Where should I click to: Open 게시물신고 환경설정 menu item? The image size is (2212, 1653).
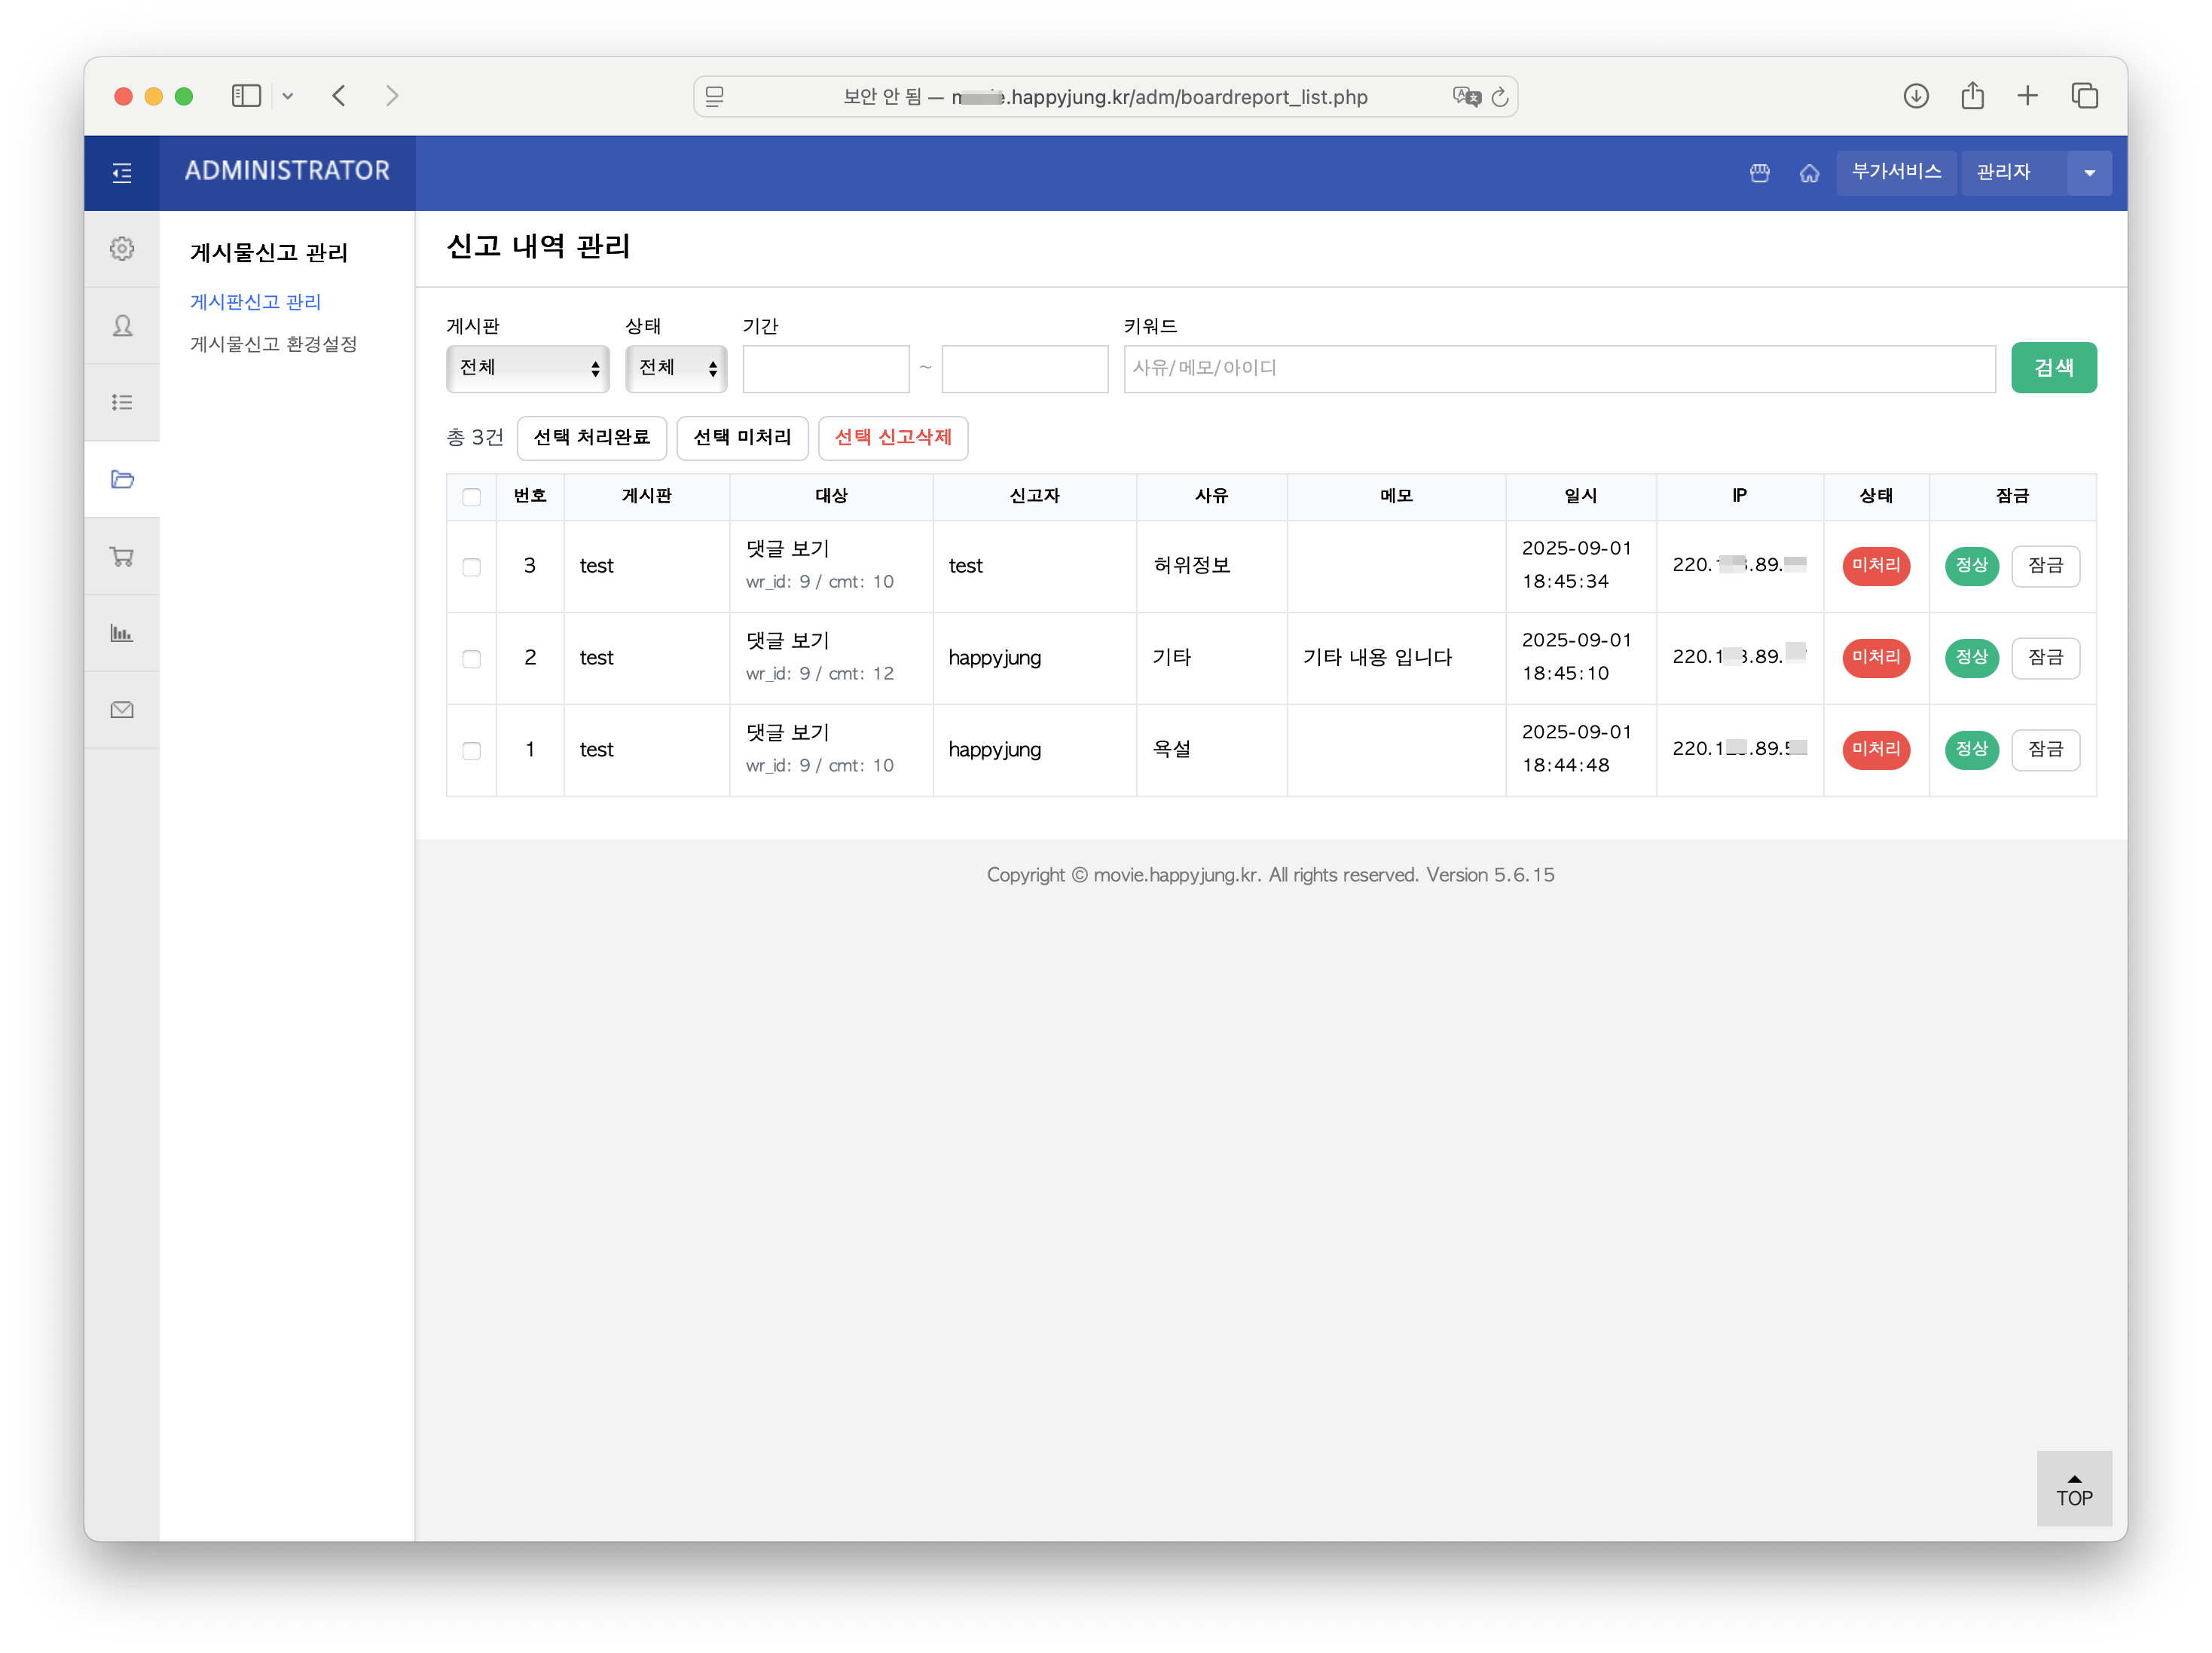pos(273,344)
